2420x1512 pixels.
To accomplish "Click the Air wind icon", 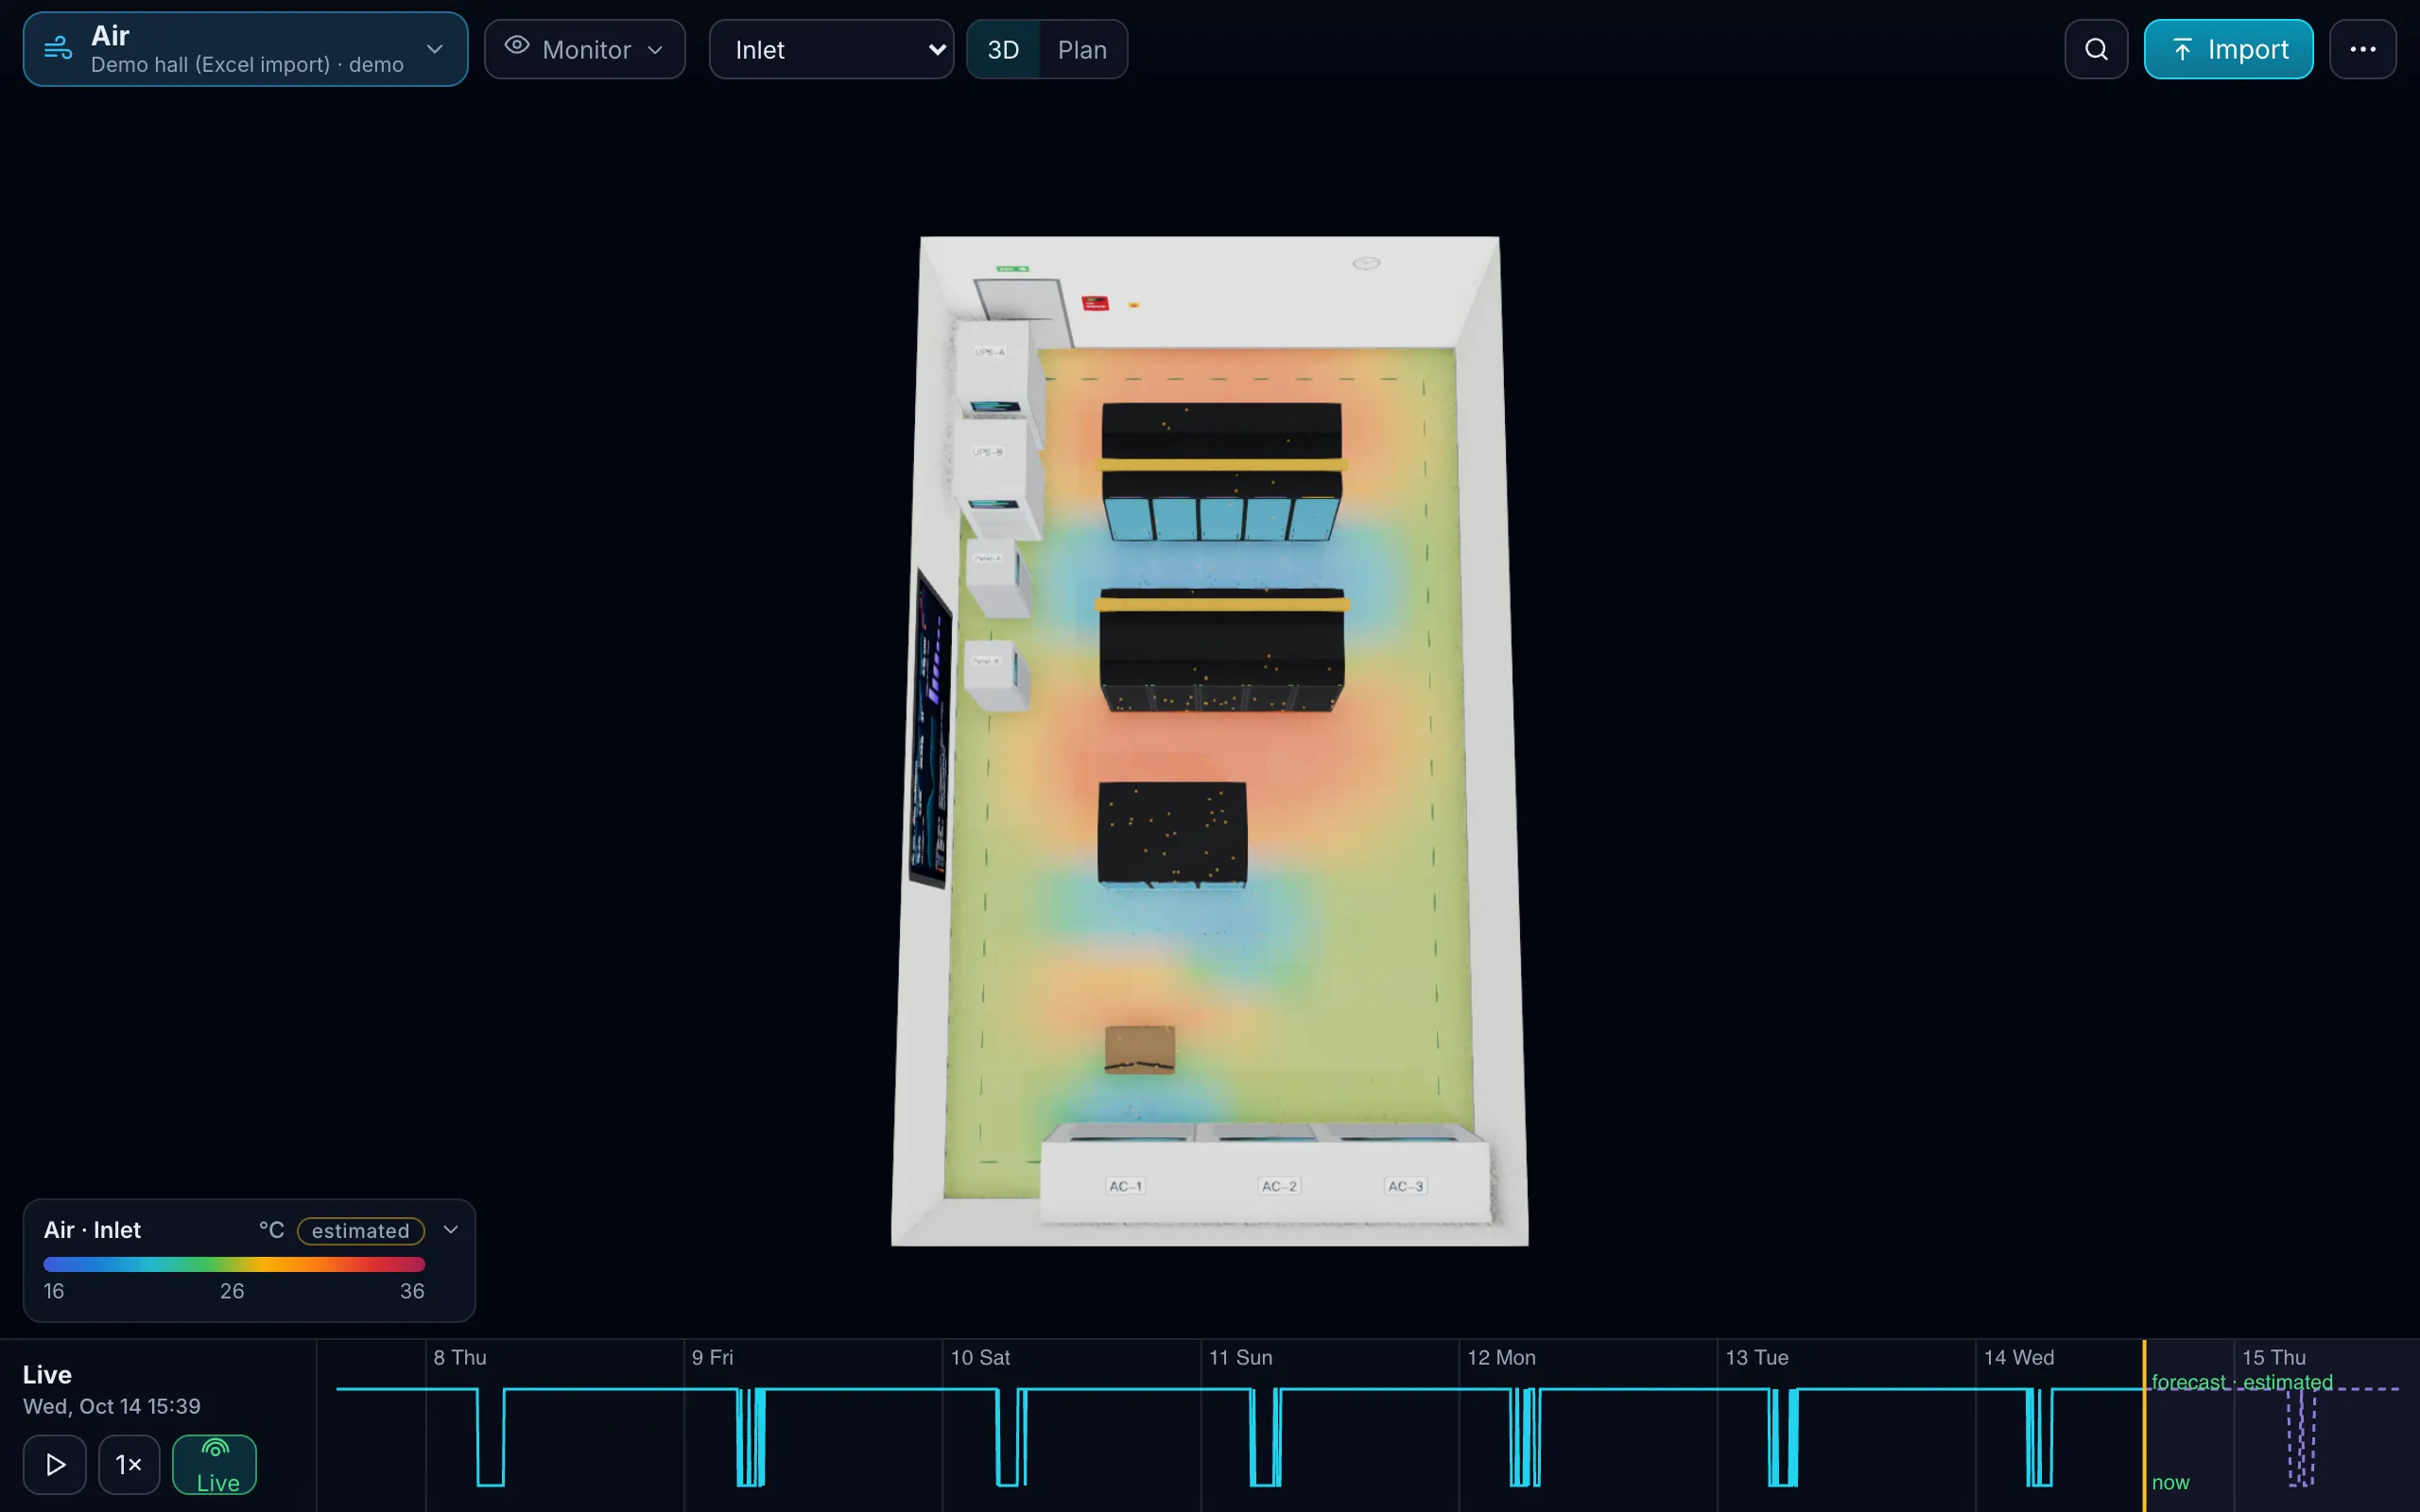I will pos(58,47).
